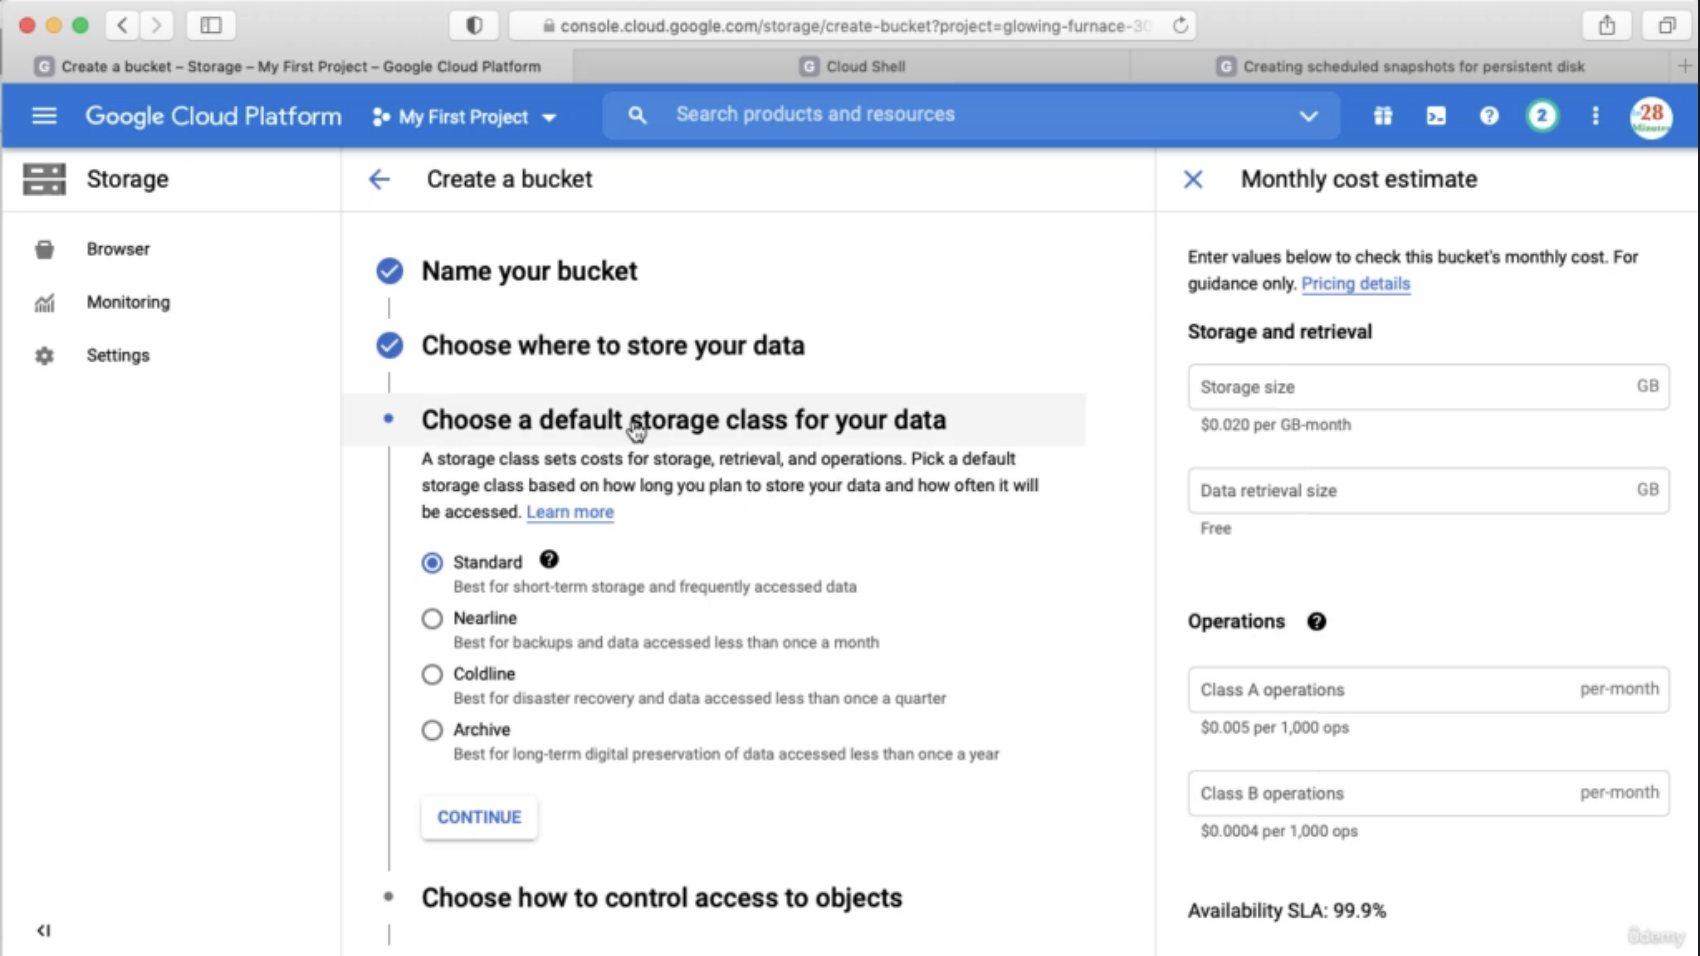This screenshot has height=956, width=1700.
Task: Click the Storage size input field
Action: (x=1428, y=387)
